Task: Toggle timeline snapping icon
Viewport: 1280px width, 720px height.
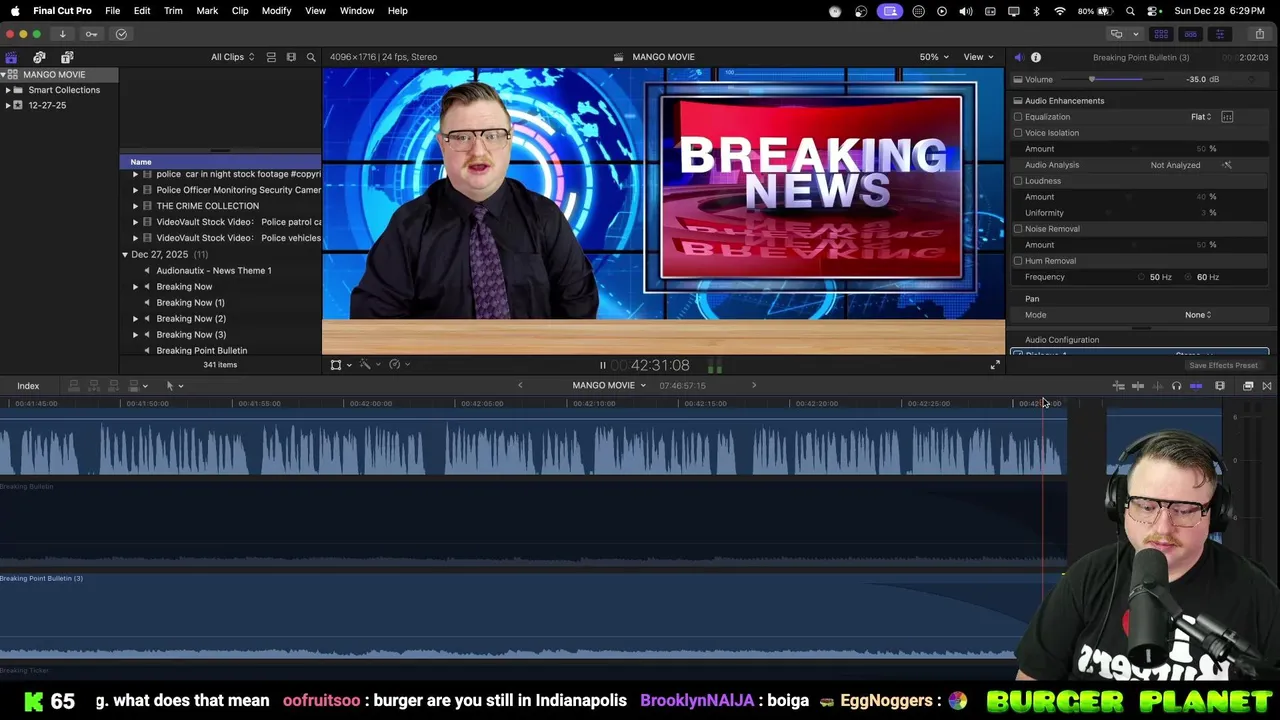Action: point(1196,386)
